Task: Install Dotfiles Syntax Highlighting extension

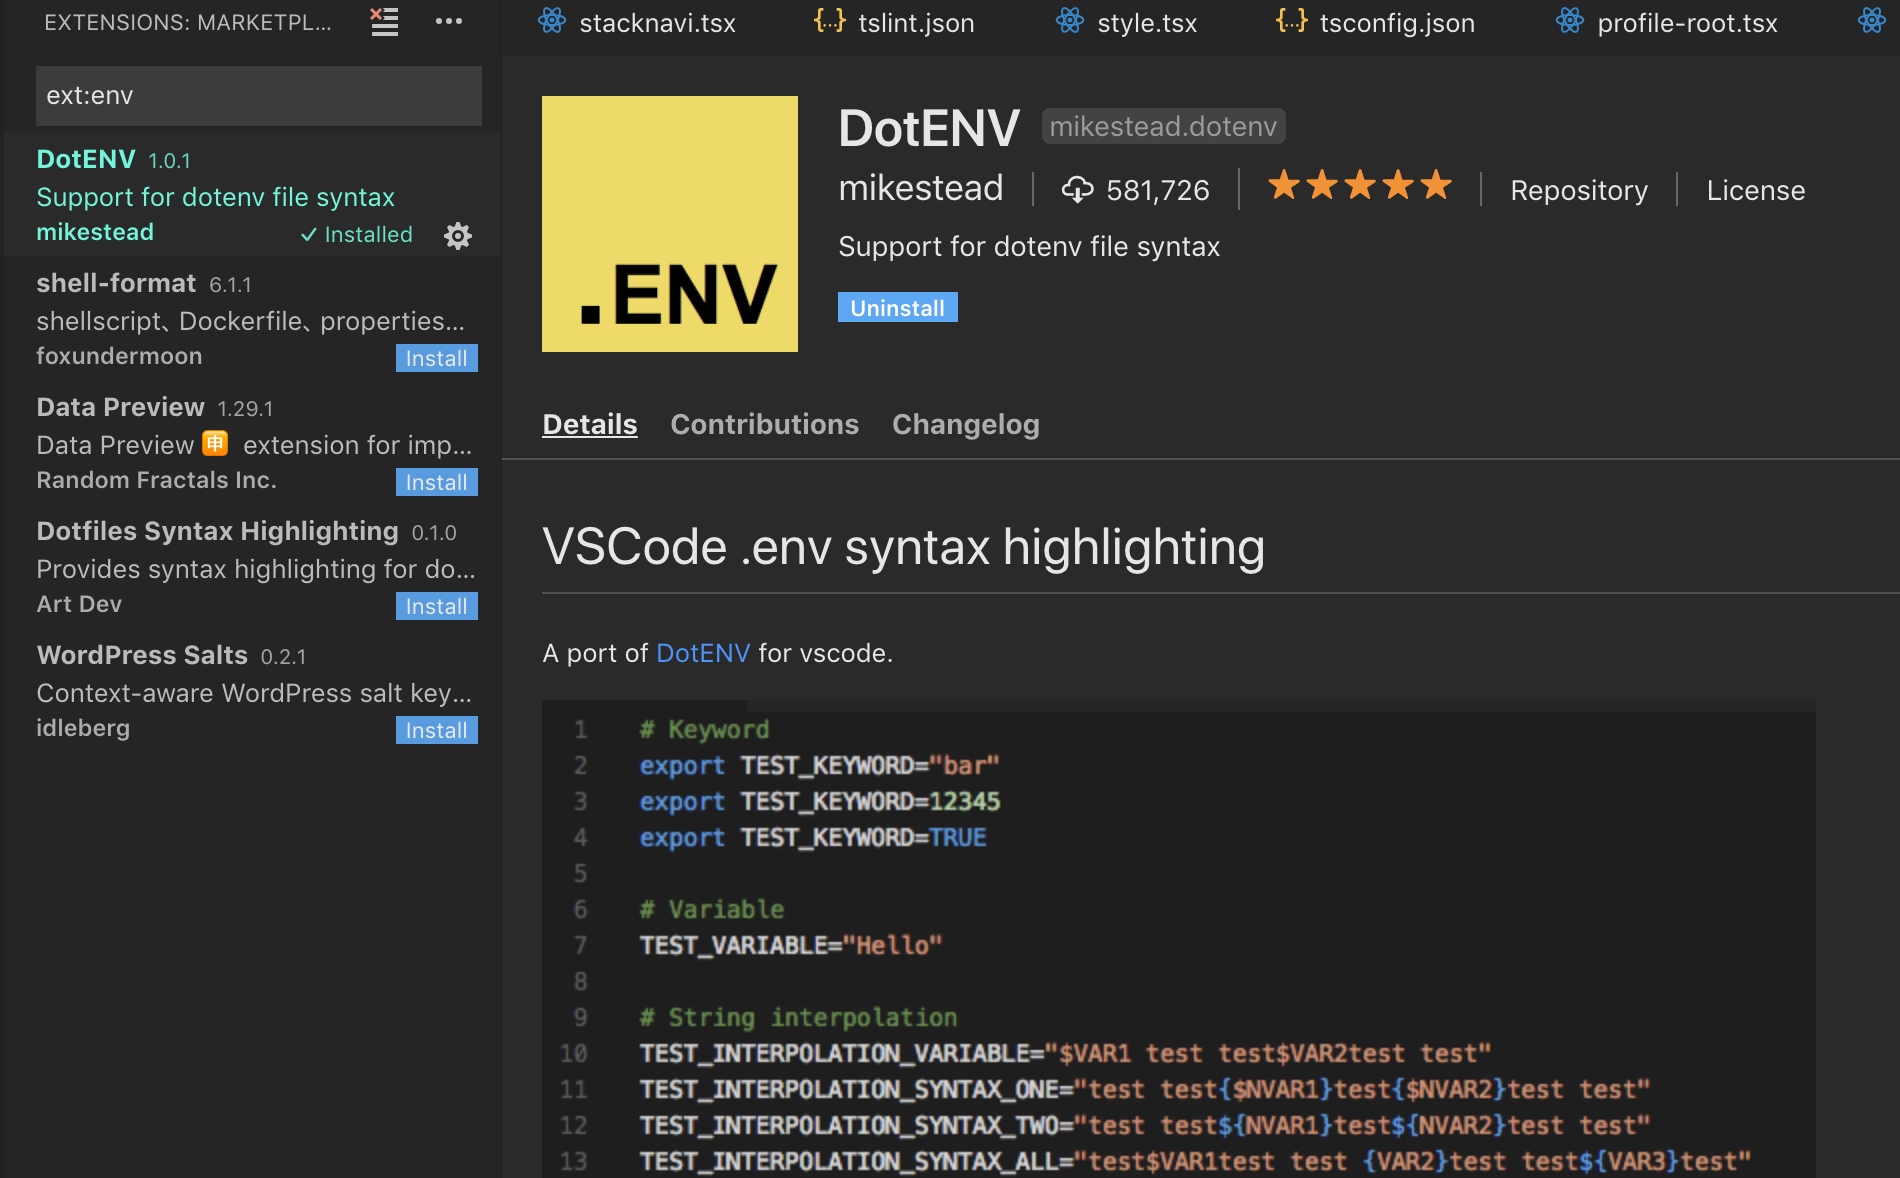Action: pyautogui.click(x=437, y=606)
